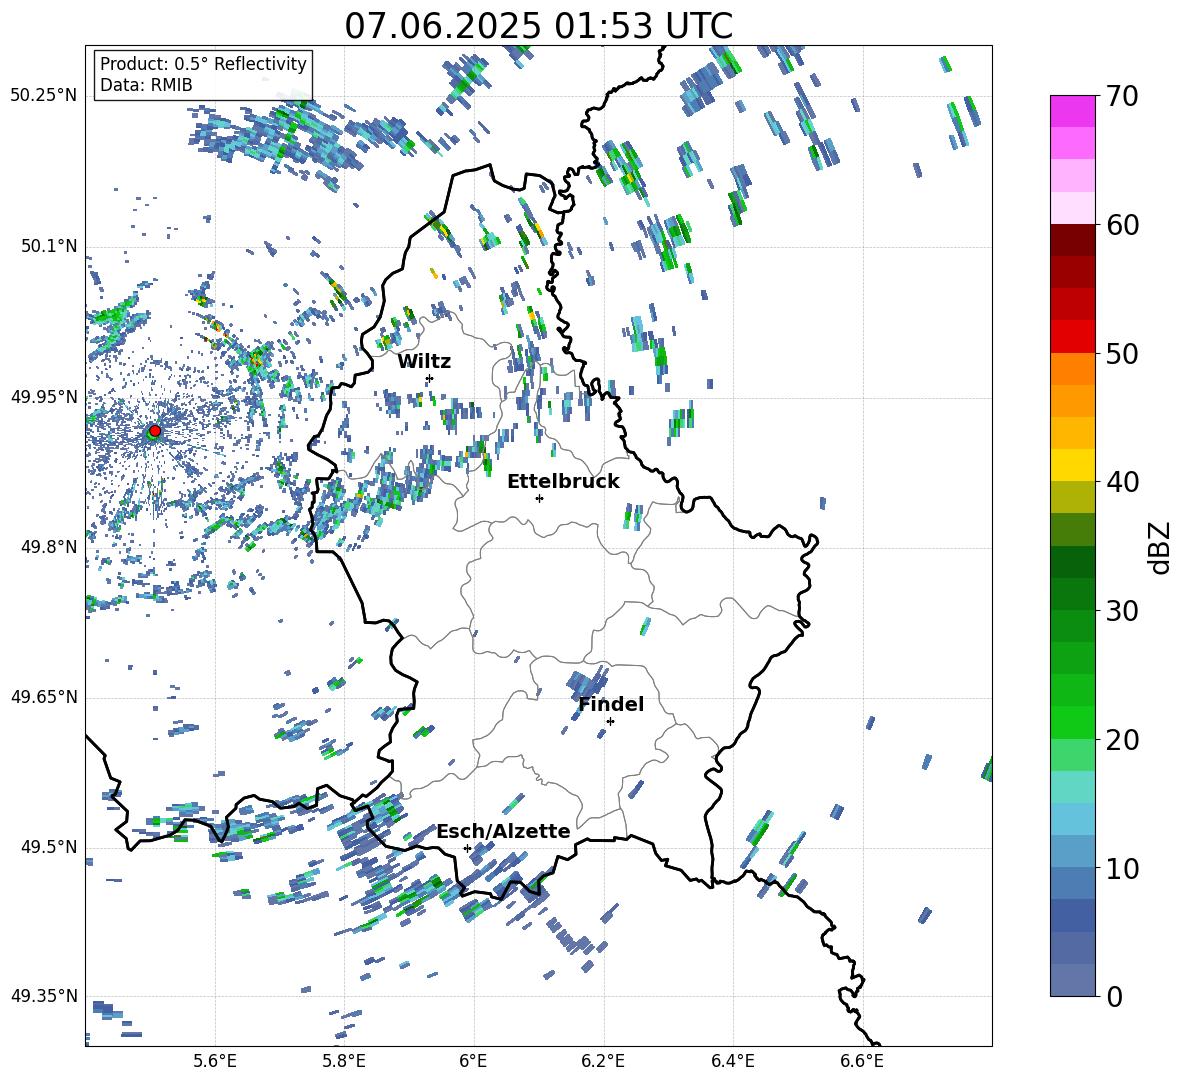Select the Findel city label
The height and width of the screenshot is (1081, 1184).
coord(611,704)
